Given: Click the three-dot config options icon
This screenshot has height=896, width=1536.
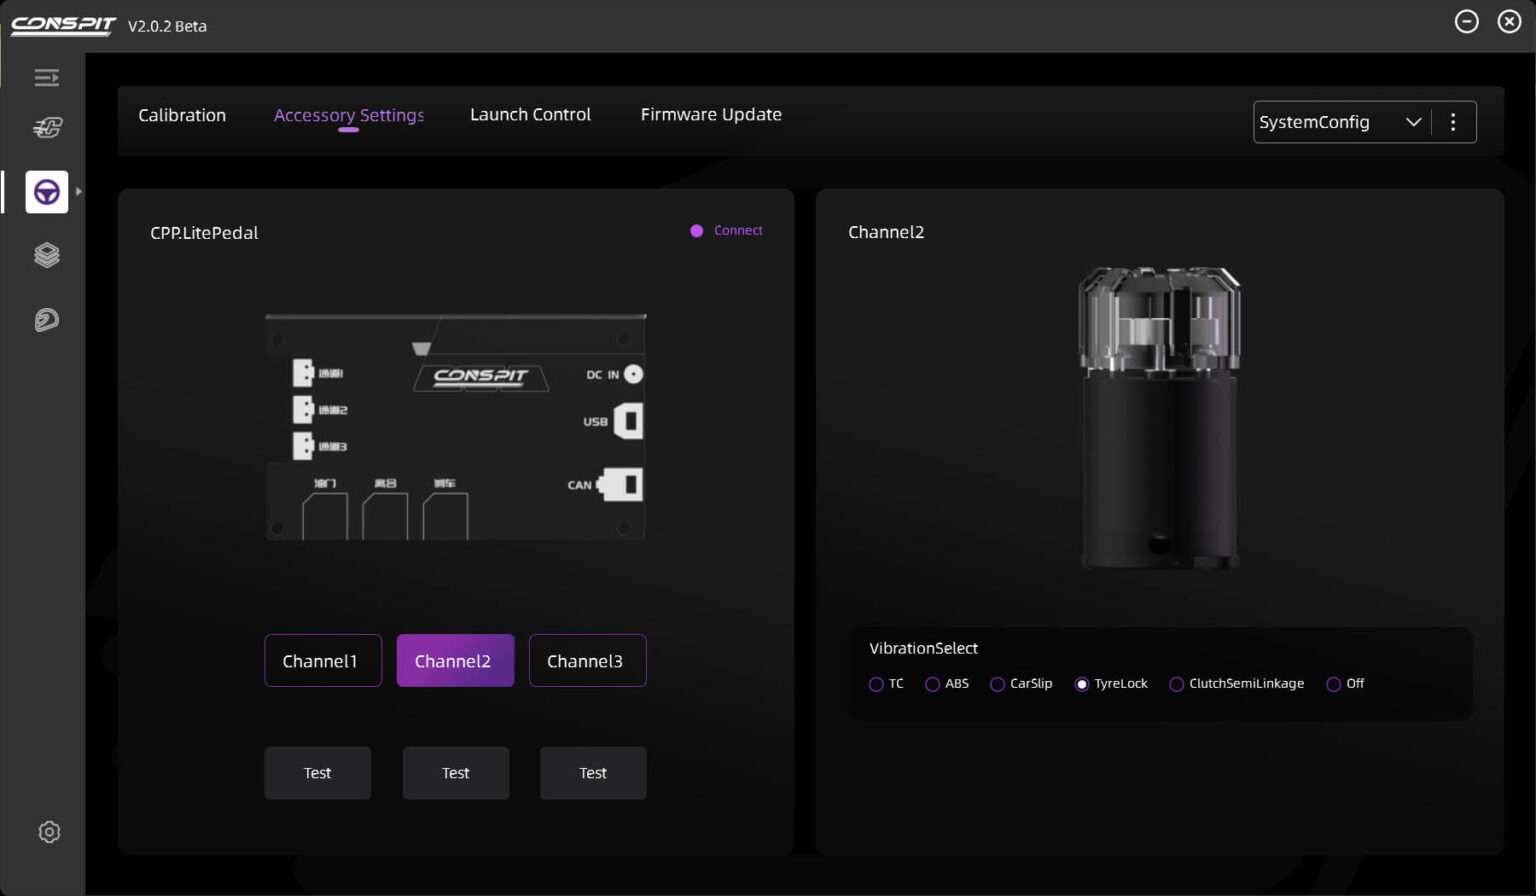Looking at the screenshot, I should (1453, 122).
